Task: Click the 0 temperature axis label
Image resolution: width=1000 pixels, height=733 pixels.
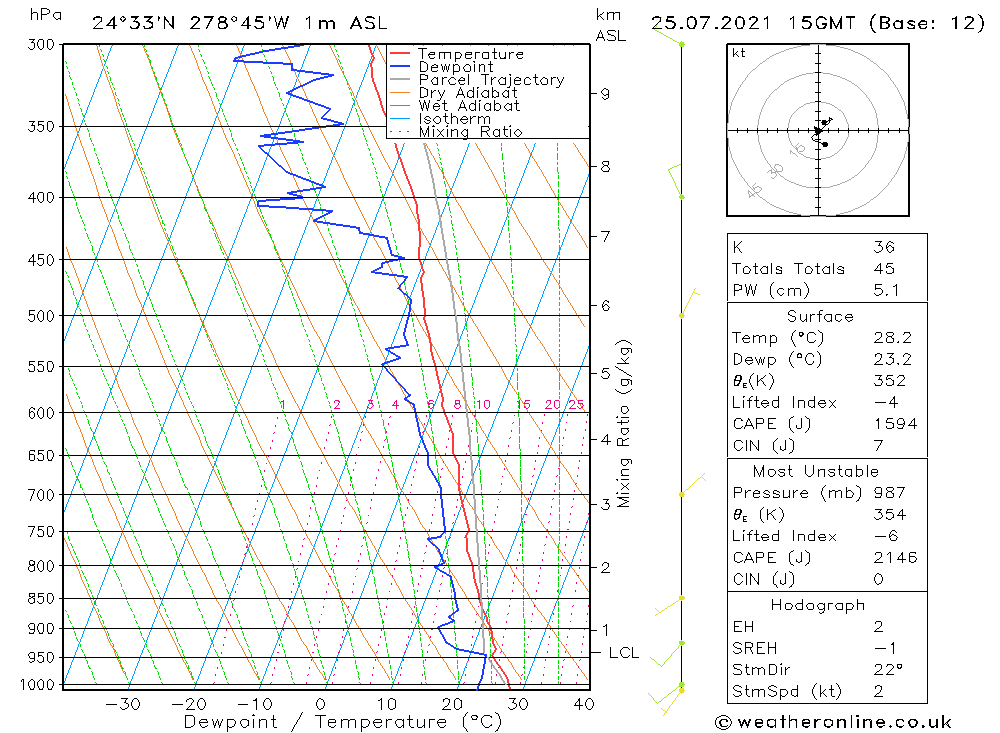Action: click(321, 704)
